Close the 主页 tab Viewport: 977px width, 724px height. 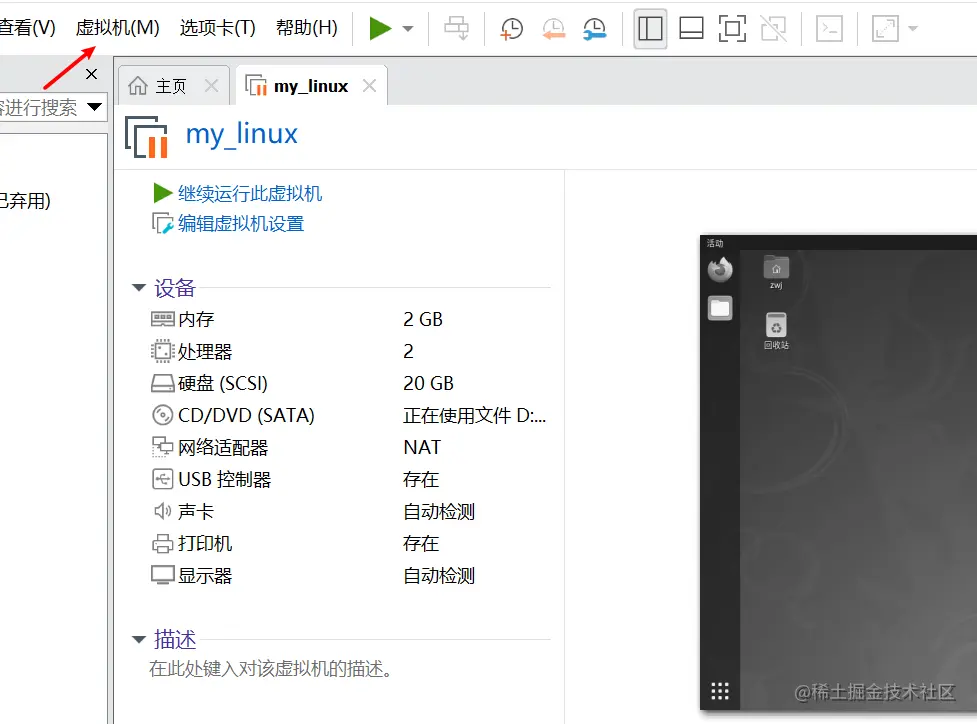212,86
